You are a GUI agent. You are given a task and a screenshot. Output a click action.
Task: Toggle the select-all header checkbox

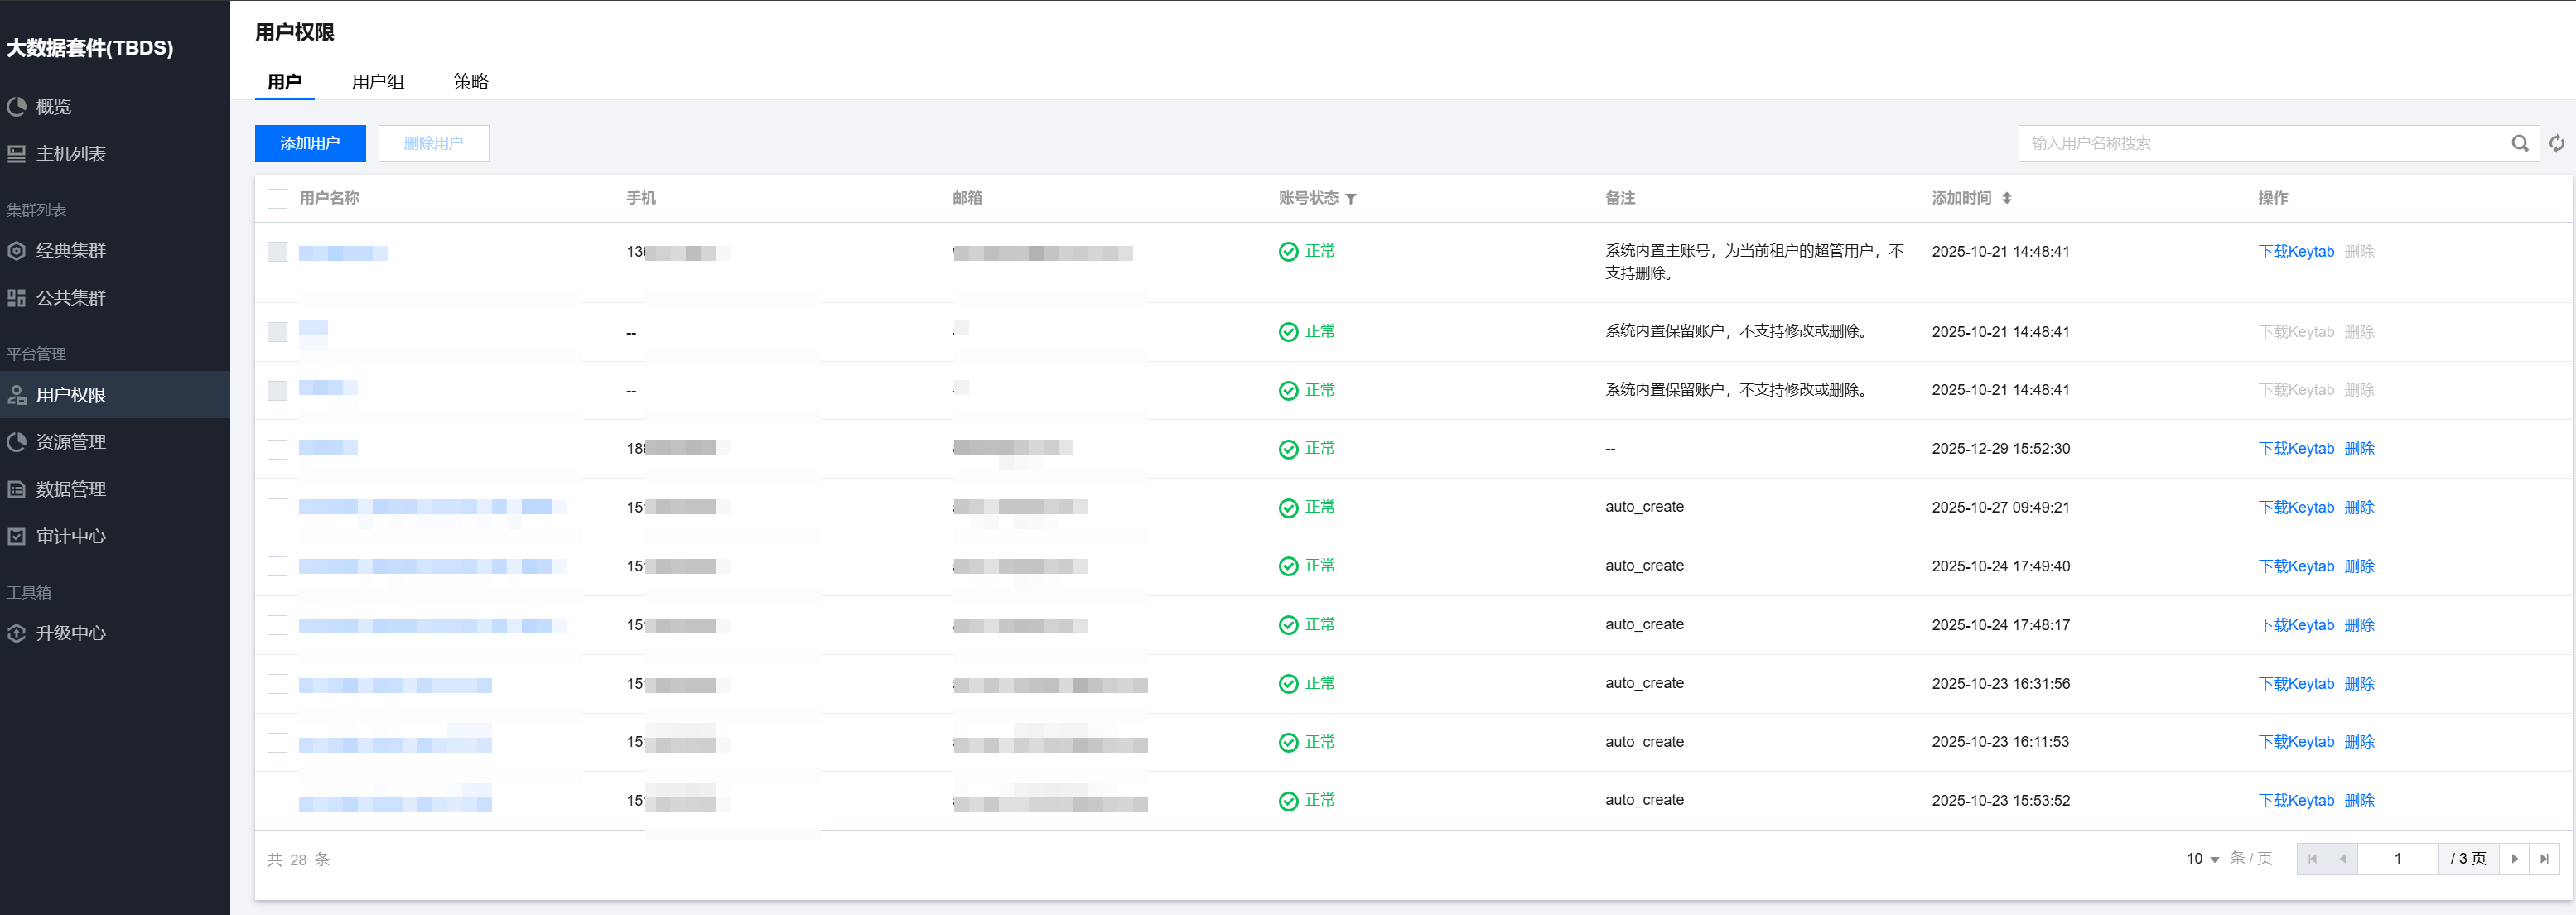point(277,199)
